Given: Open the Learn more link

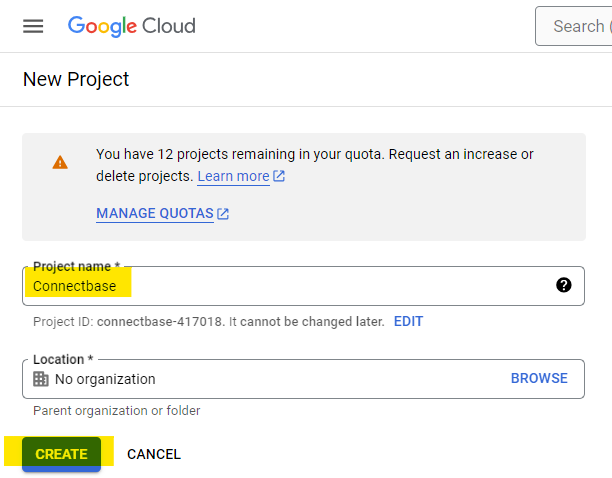Looking at the screenshot, I should point(233,176).
